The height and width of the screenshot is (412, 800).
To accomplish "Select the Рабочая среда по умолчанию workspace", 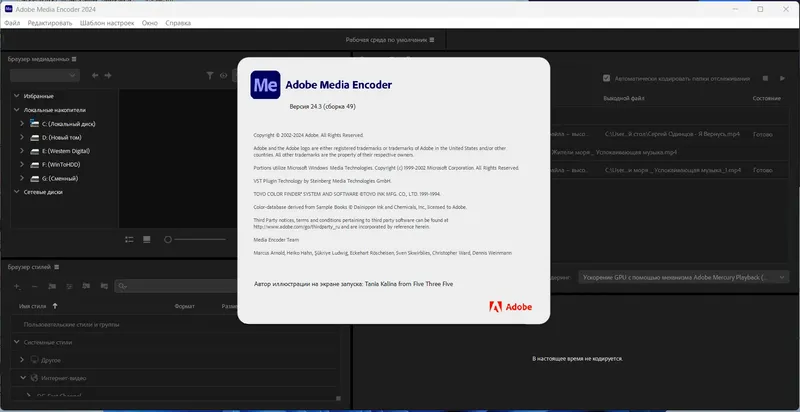I will pyautogui.click(x=386, y=40).
